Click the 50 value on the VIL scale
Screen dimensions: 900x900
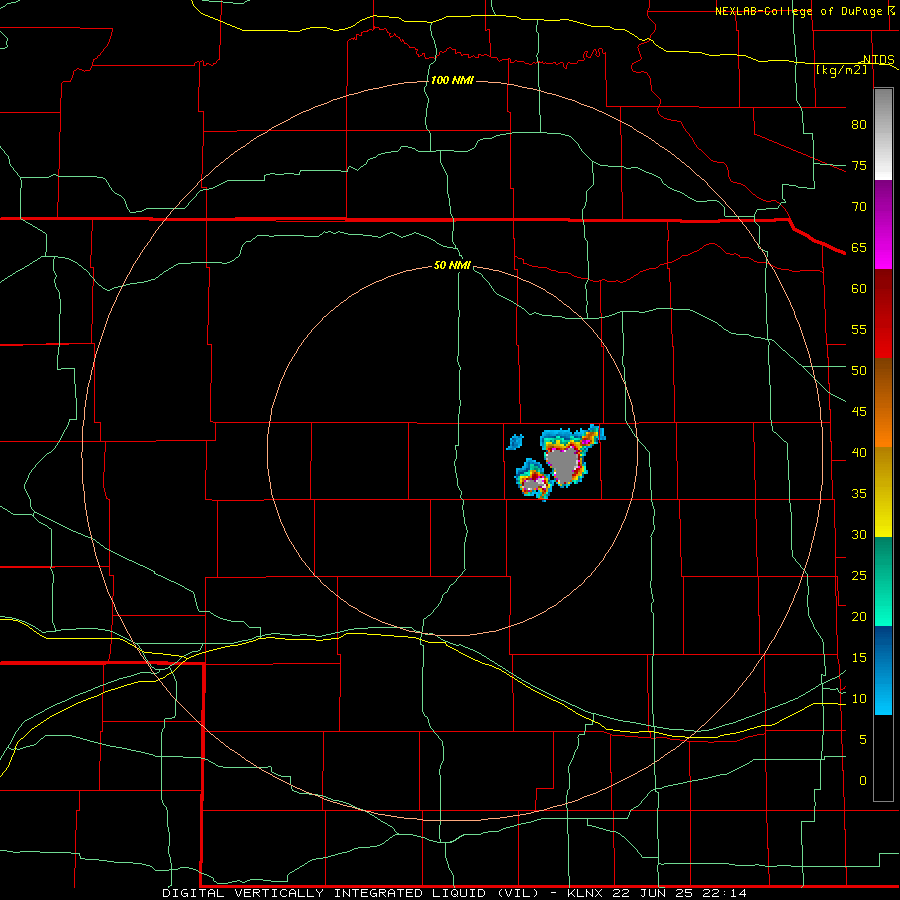tap(859, 371)
